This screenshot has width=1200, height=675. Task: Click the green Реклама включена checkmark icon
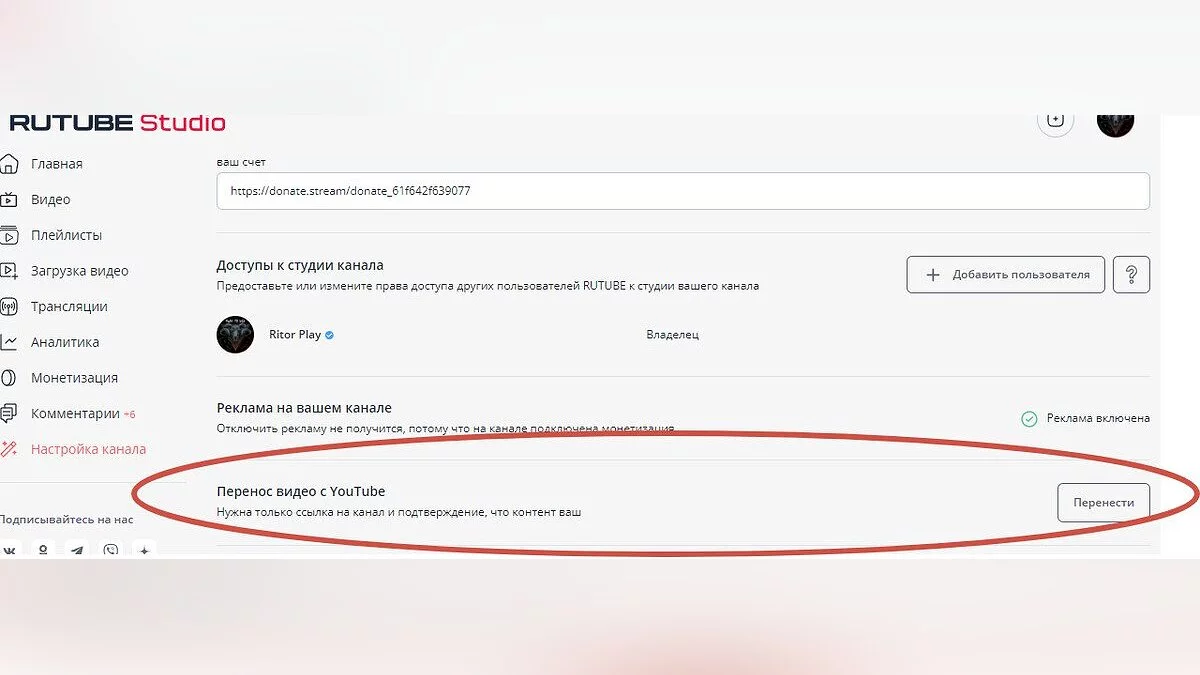[x=1029, y=418]
